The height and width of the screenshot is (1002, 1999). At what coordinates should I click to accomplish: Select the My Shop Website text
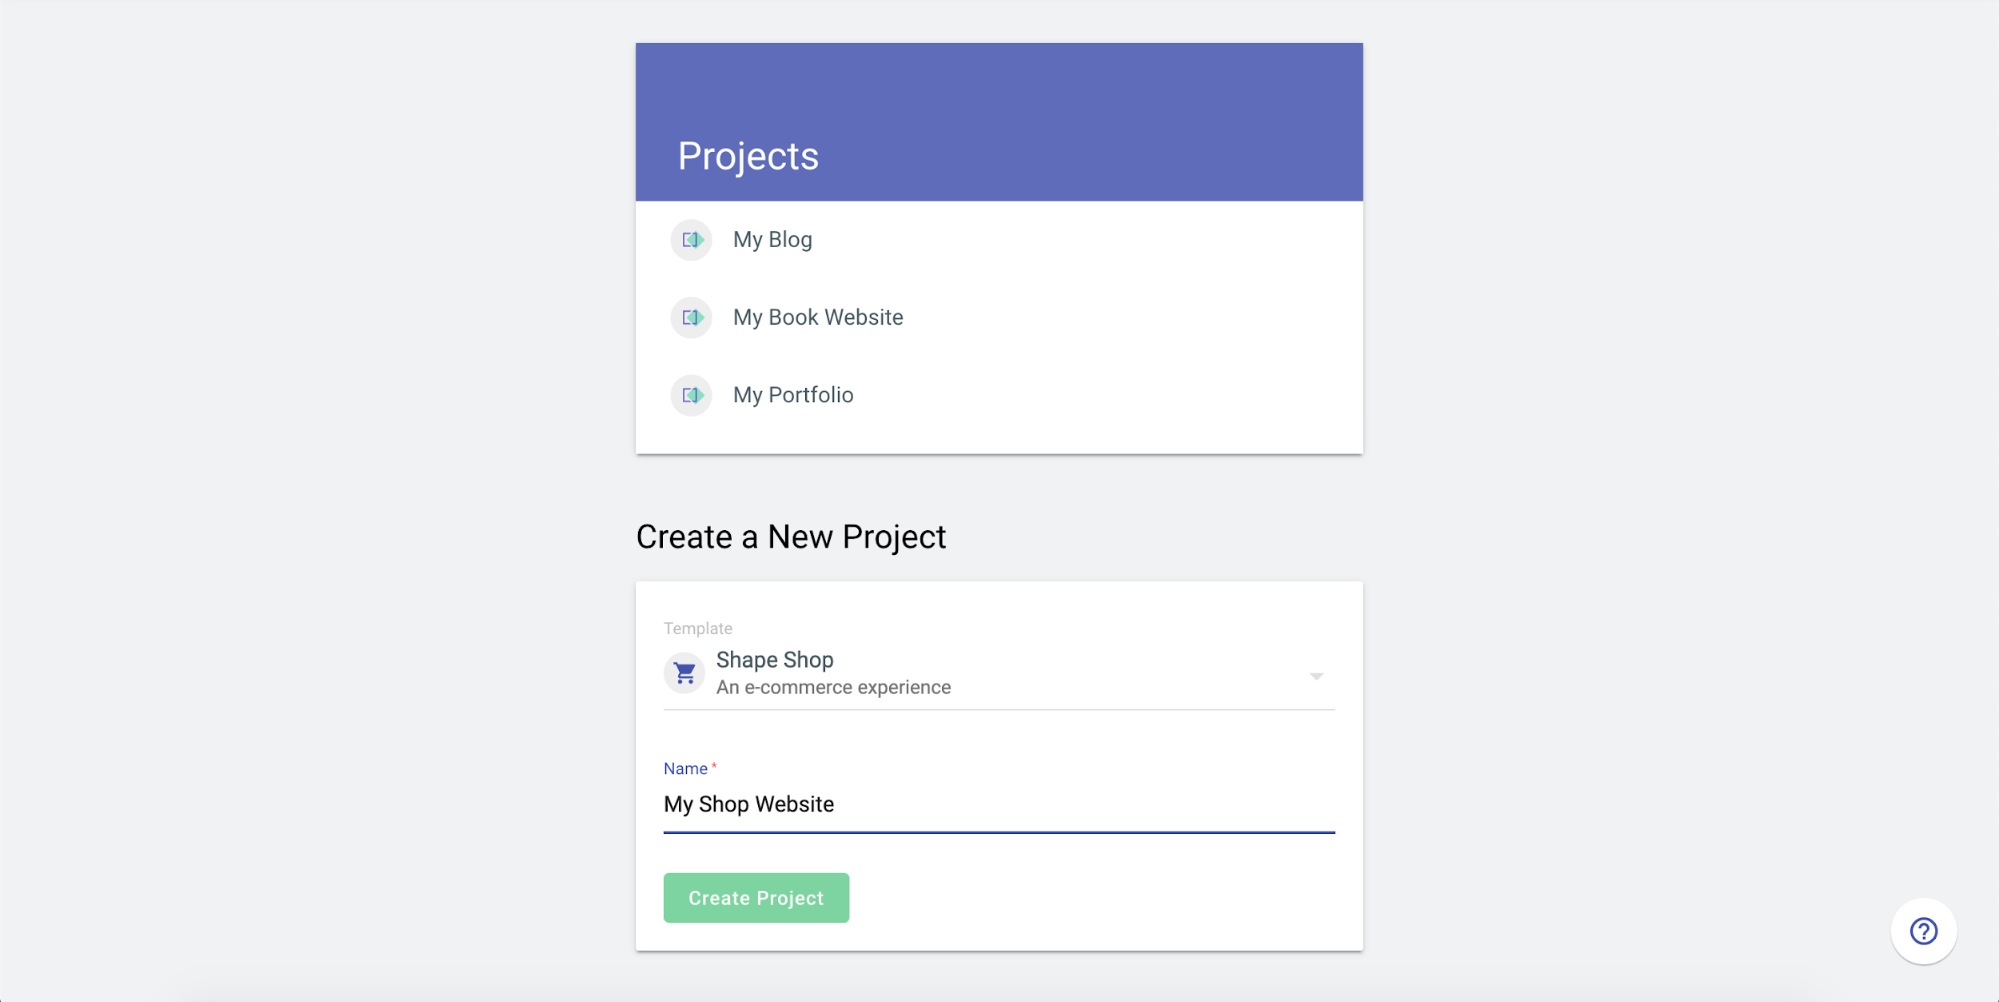pos(749,805)
